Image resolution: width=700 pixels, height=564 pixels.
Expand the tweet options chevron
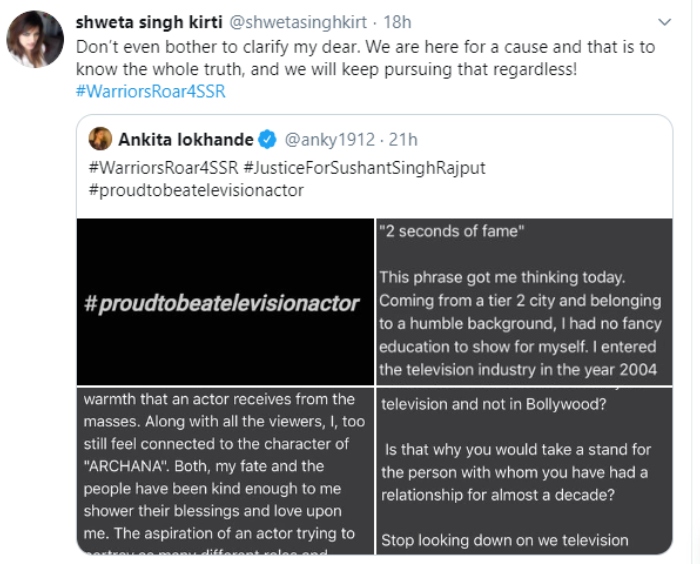point(664,21)
